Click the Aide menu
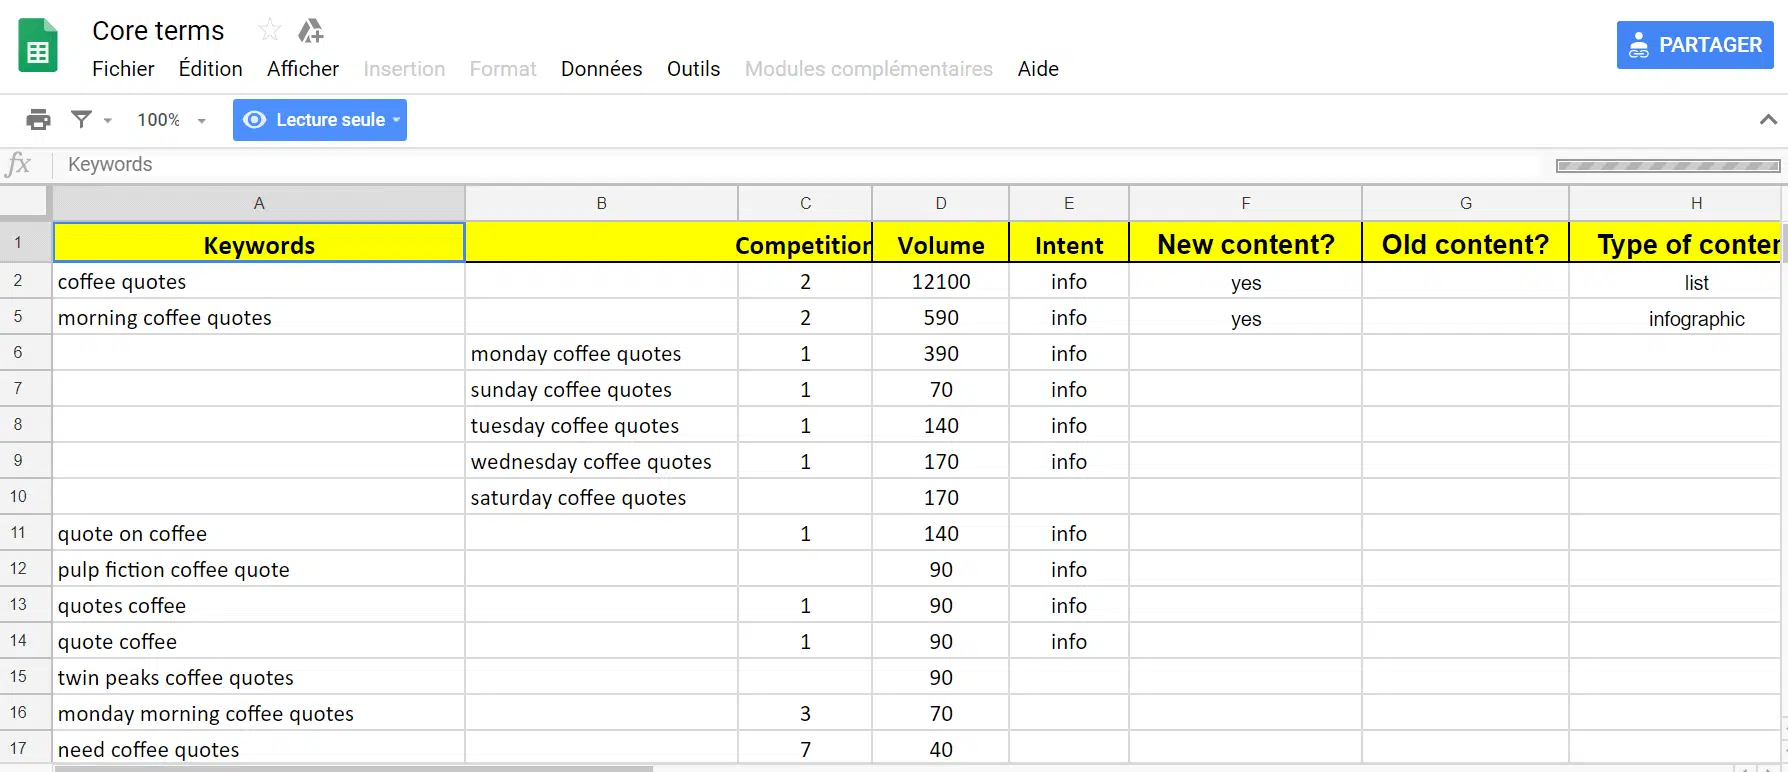The image size is (1788, 772). [1037, 69]
